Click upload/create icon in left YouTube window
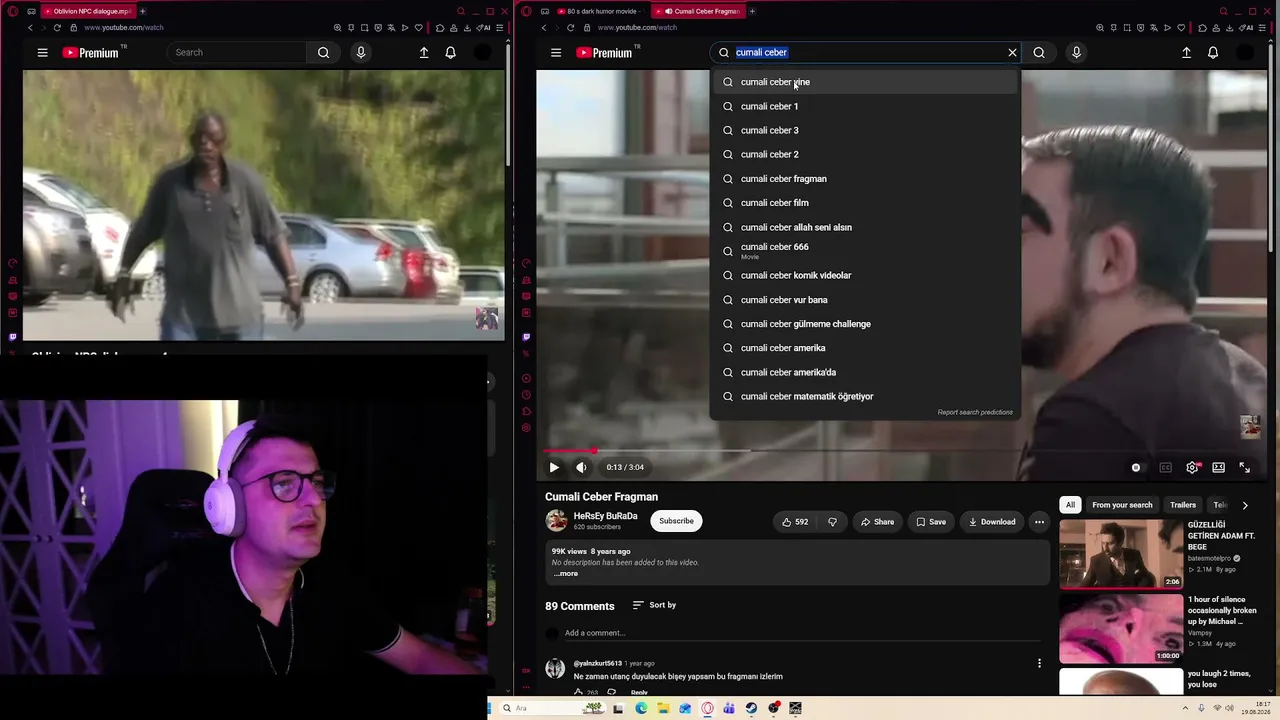Screen dimensions: 1280x720 pyautogui.click(x=424, y=53)
